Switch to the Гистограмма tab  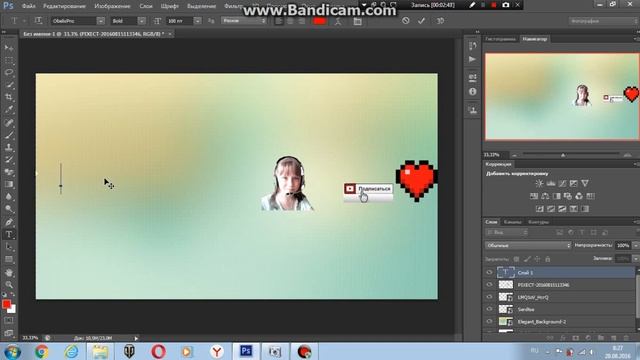[x=500, y=39]
